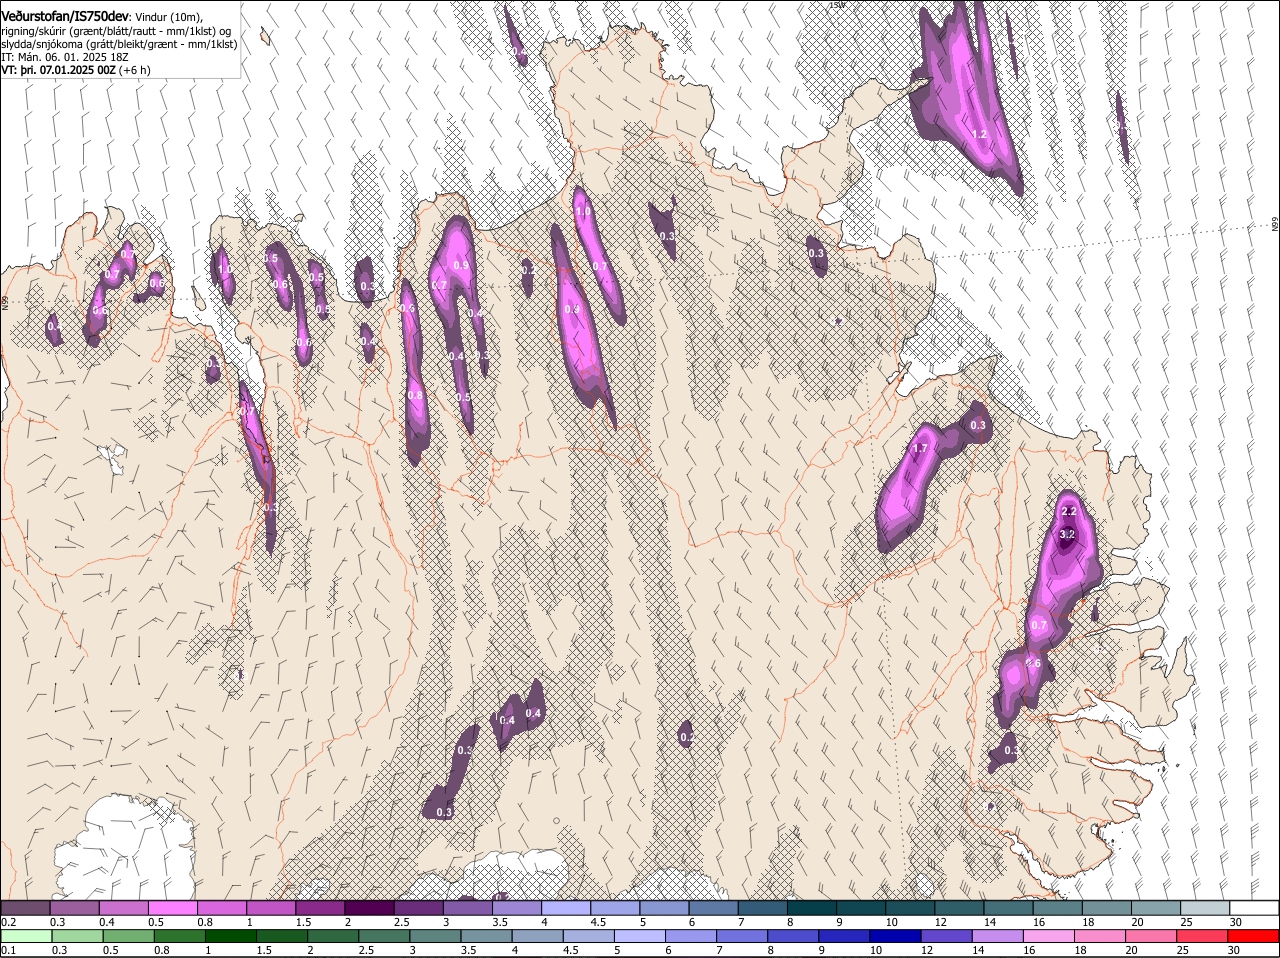Select the pale grey upper swatch at 25
The height and width of the screenshot is (958, 1280).
(x=1206, y=907)
